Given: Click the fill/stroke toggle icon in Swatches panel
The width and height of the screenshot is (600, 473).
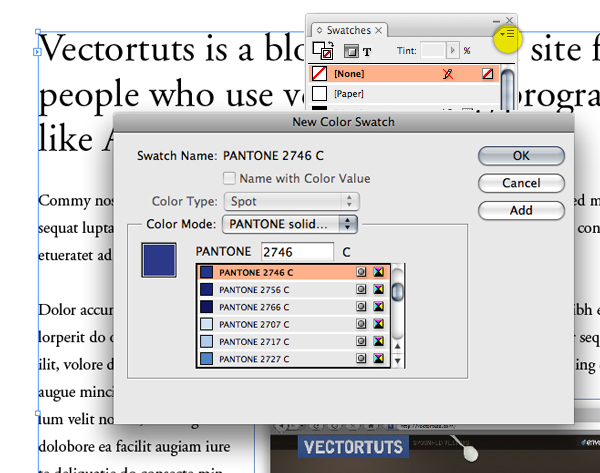Looking at the screenshot, I should (323, 51).
